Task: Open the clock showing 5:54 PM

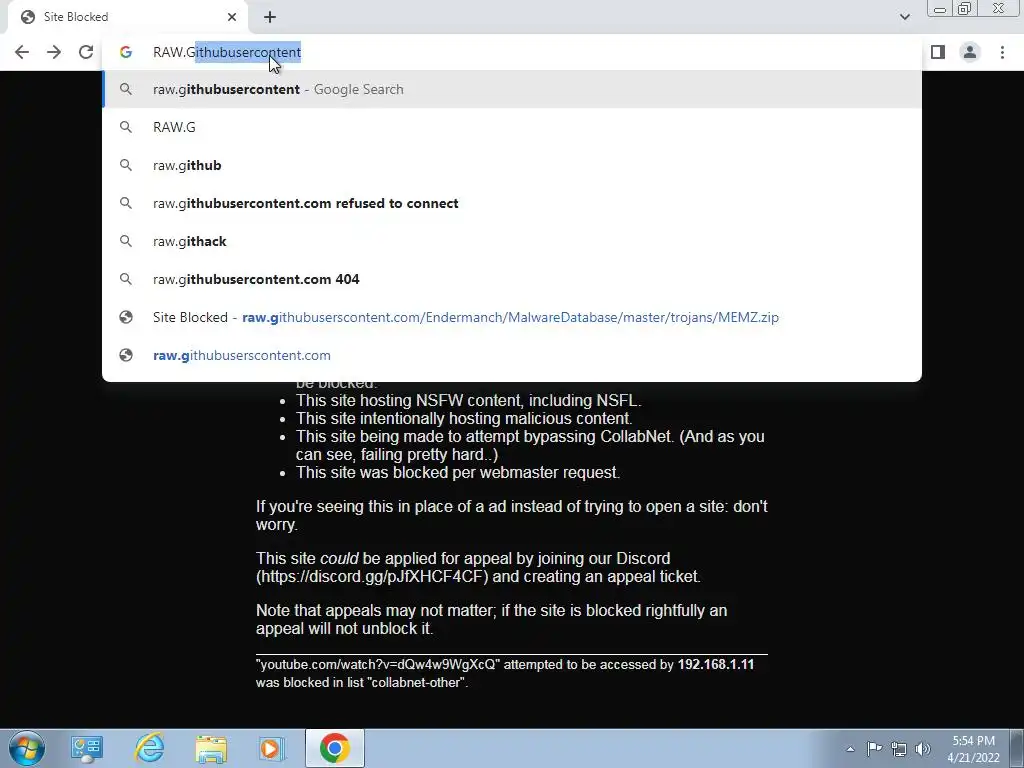Action: [974, 749]
